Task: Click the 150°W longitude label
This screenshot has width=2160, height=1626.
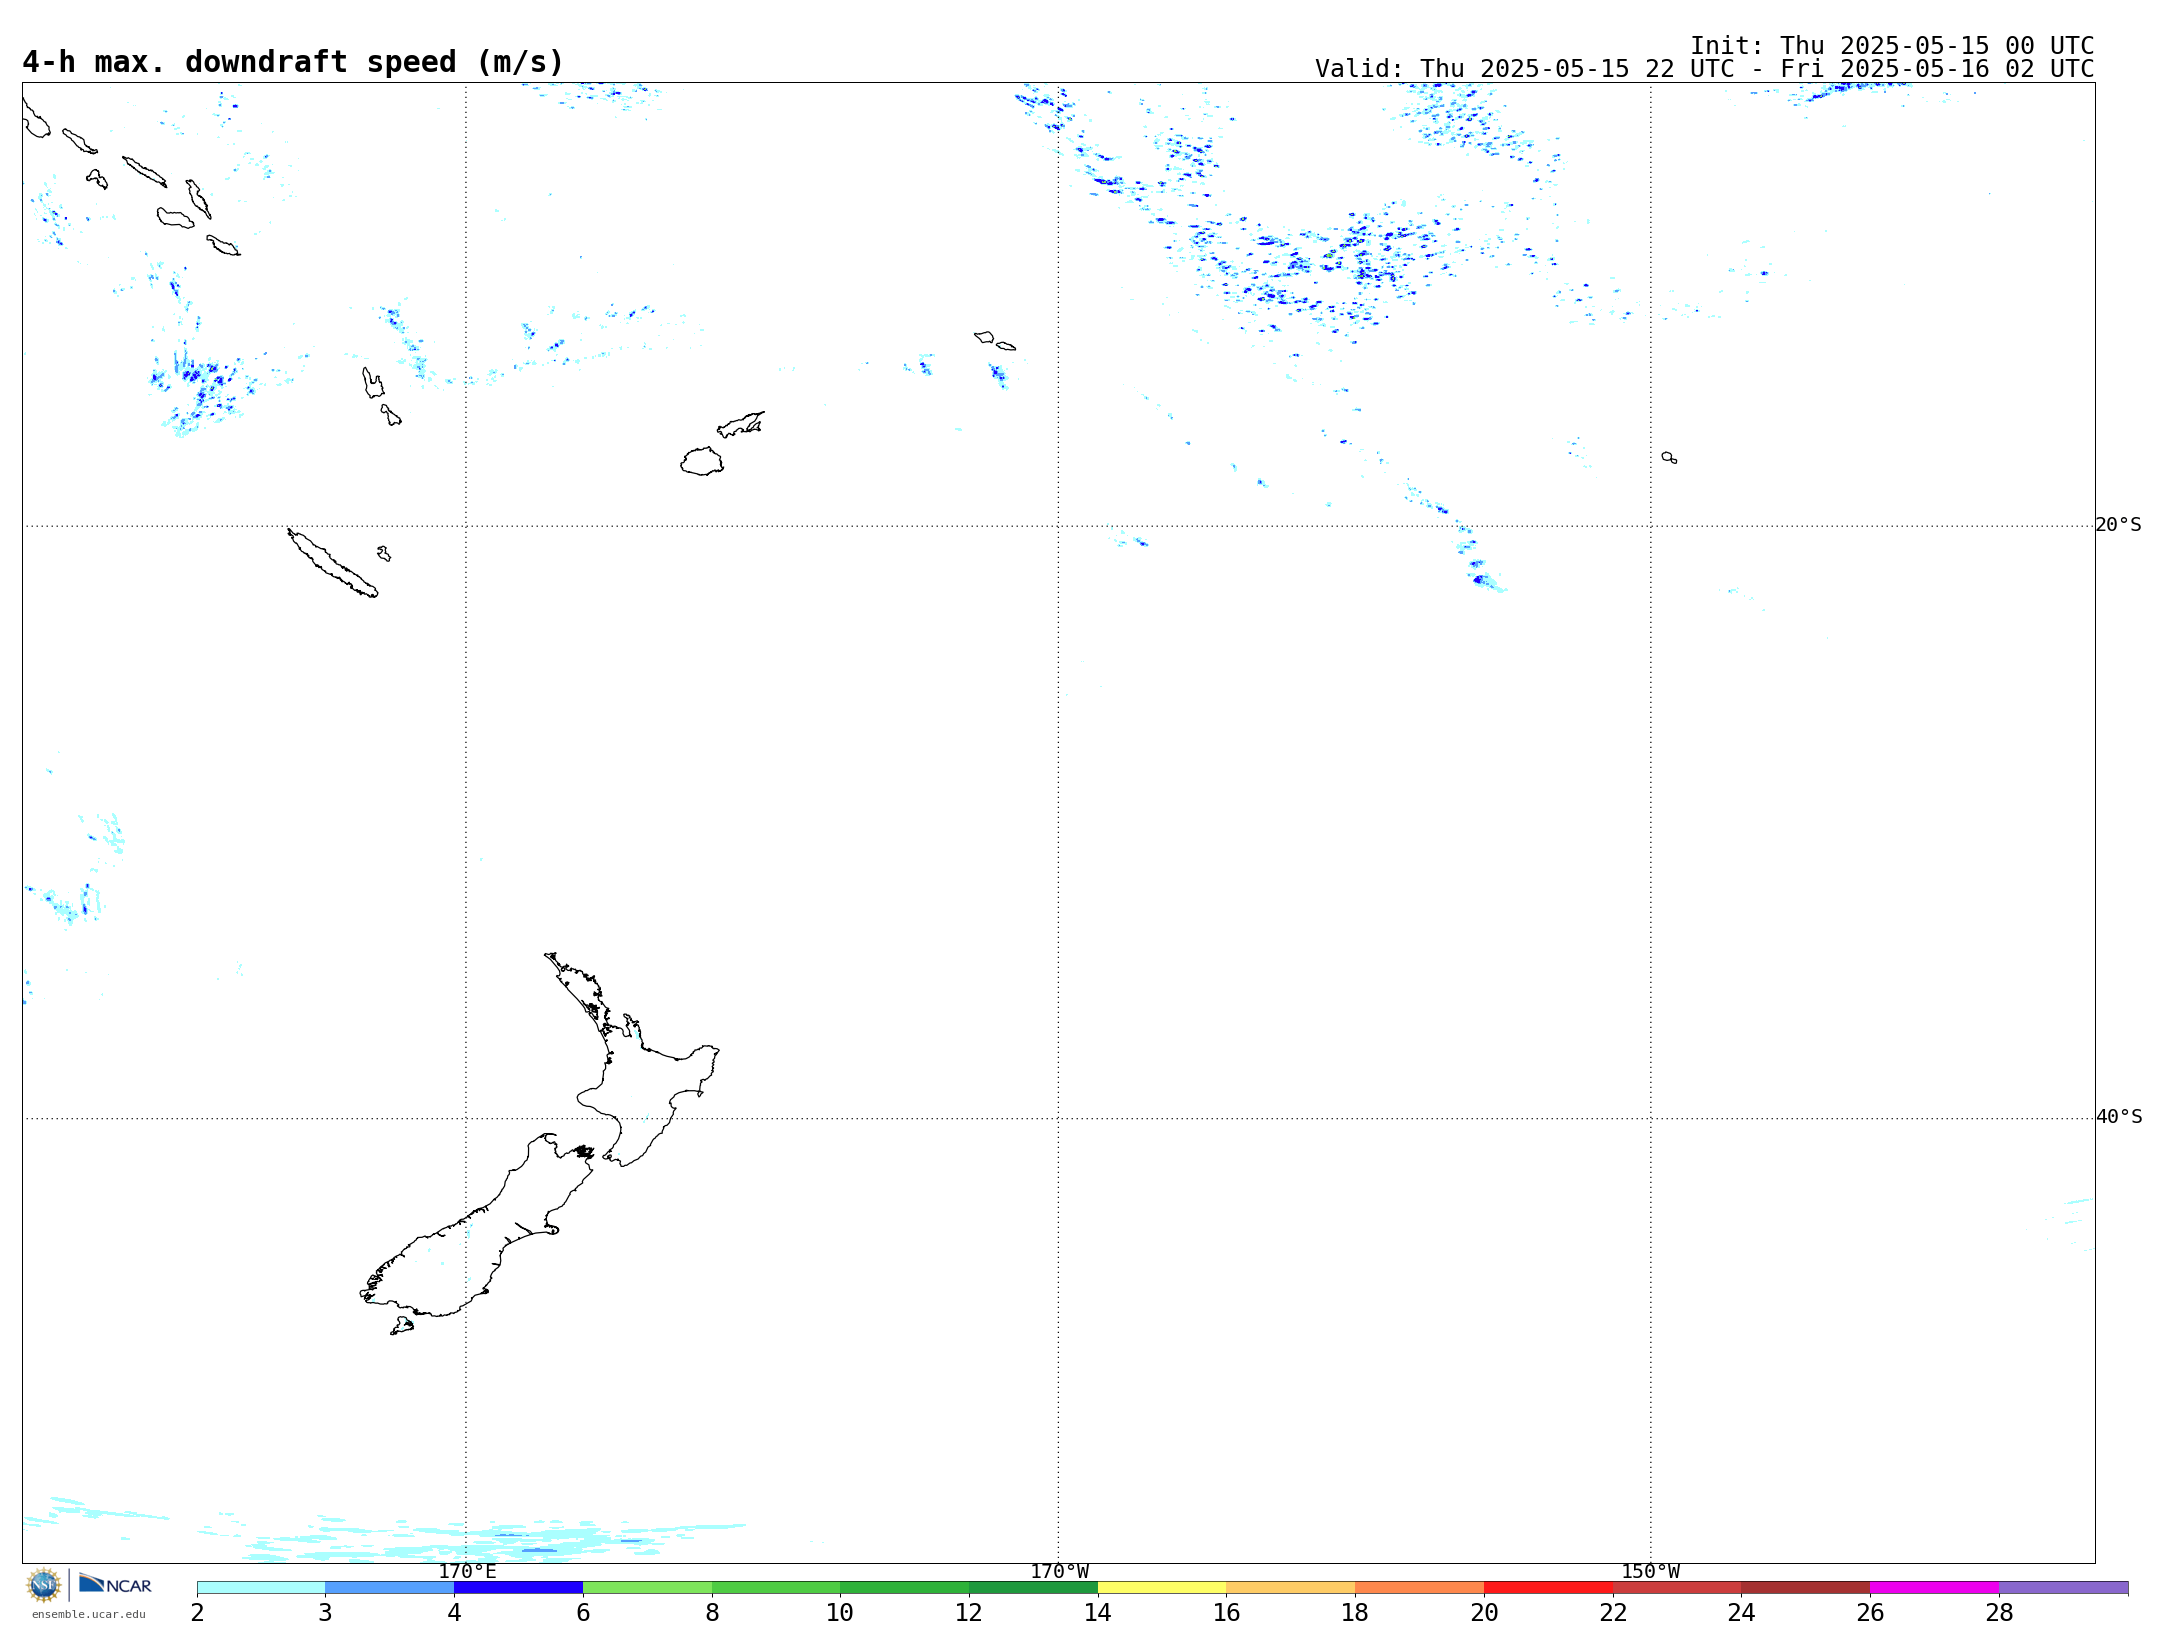Action: [x=1651, y=1572]
